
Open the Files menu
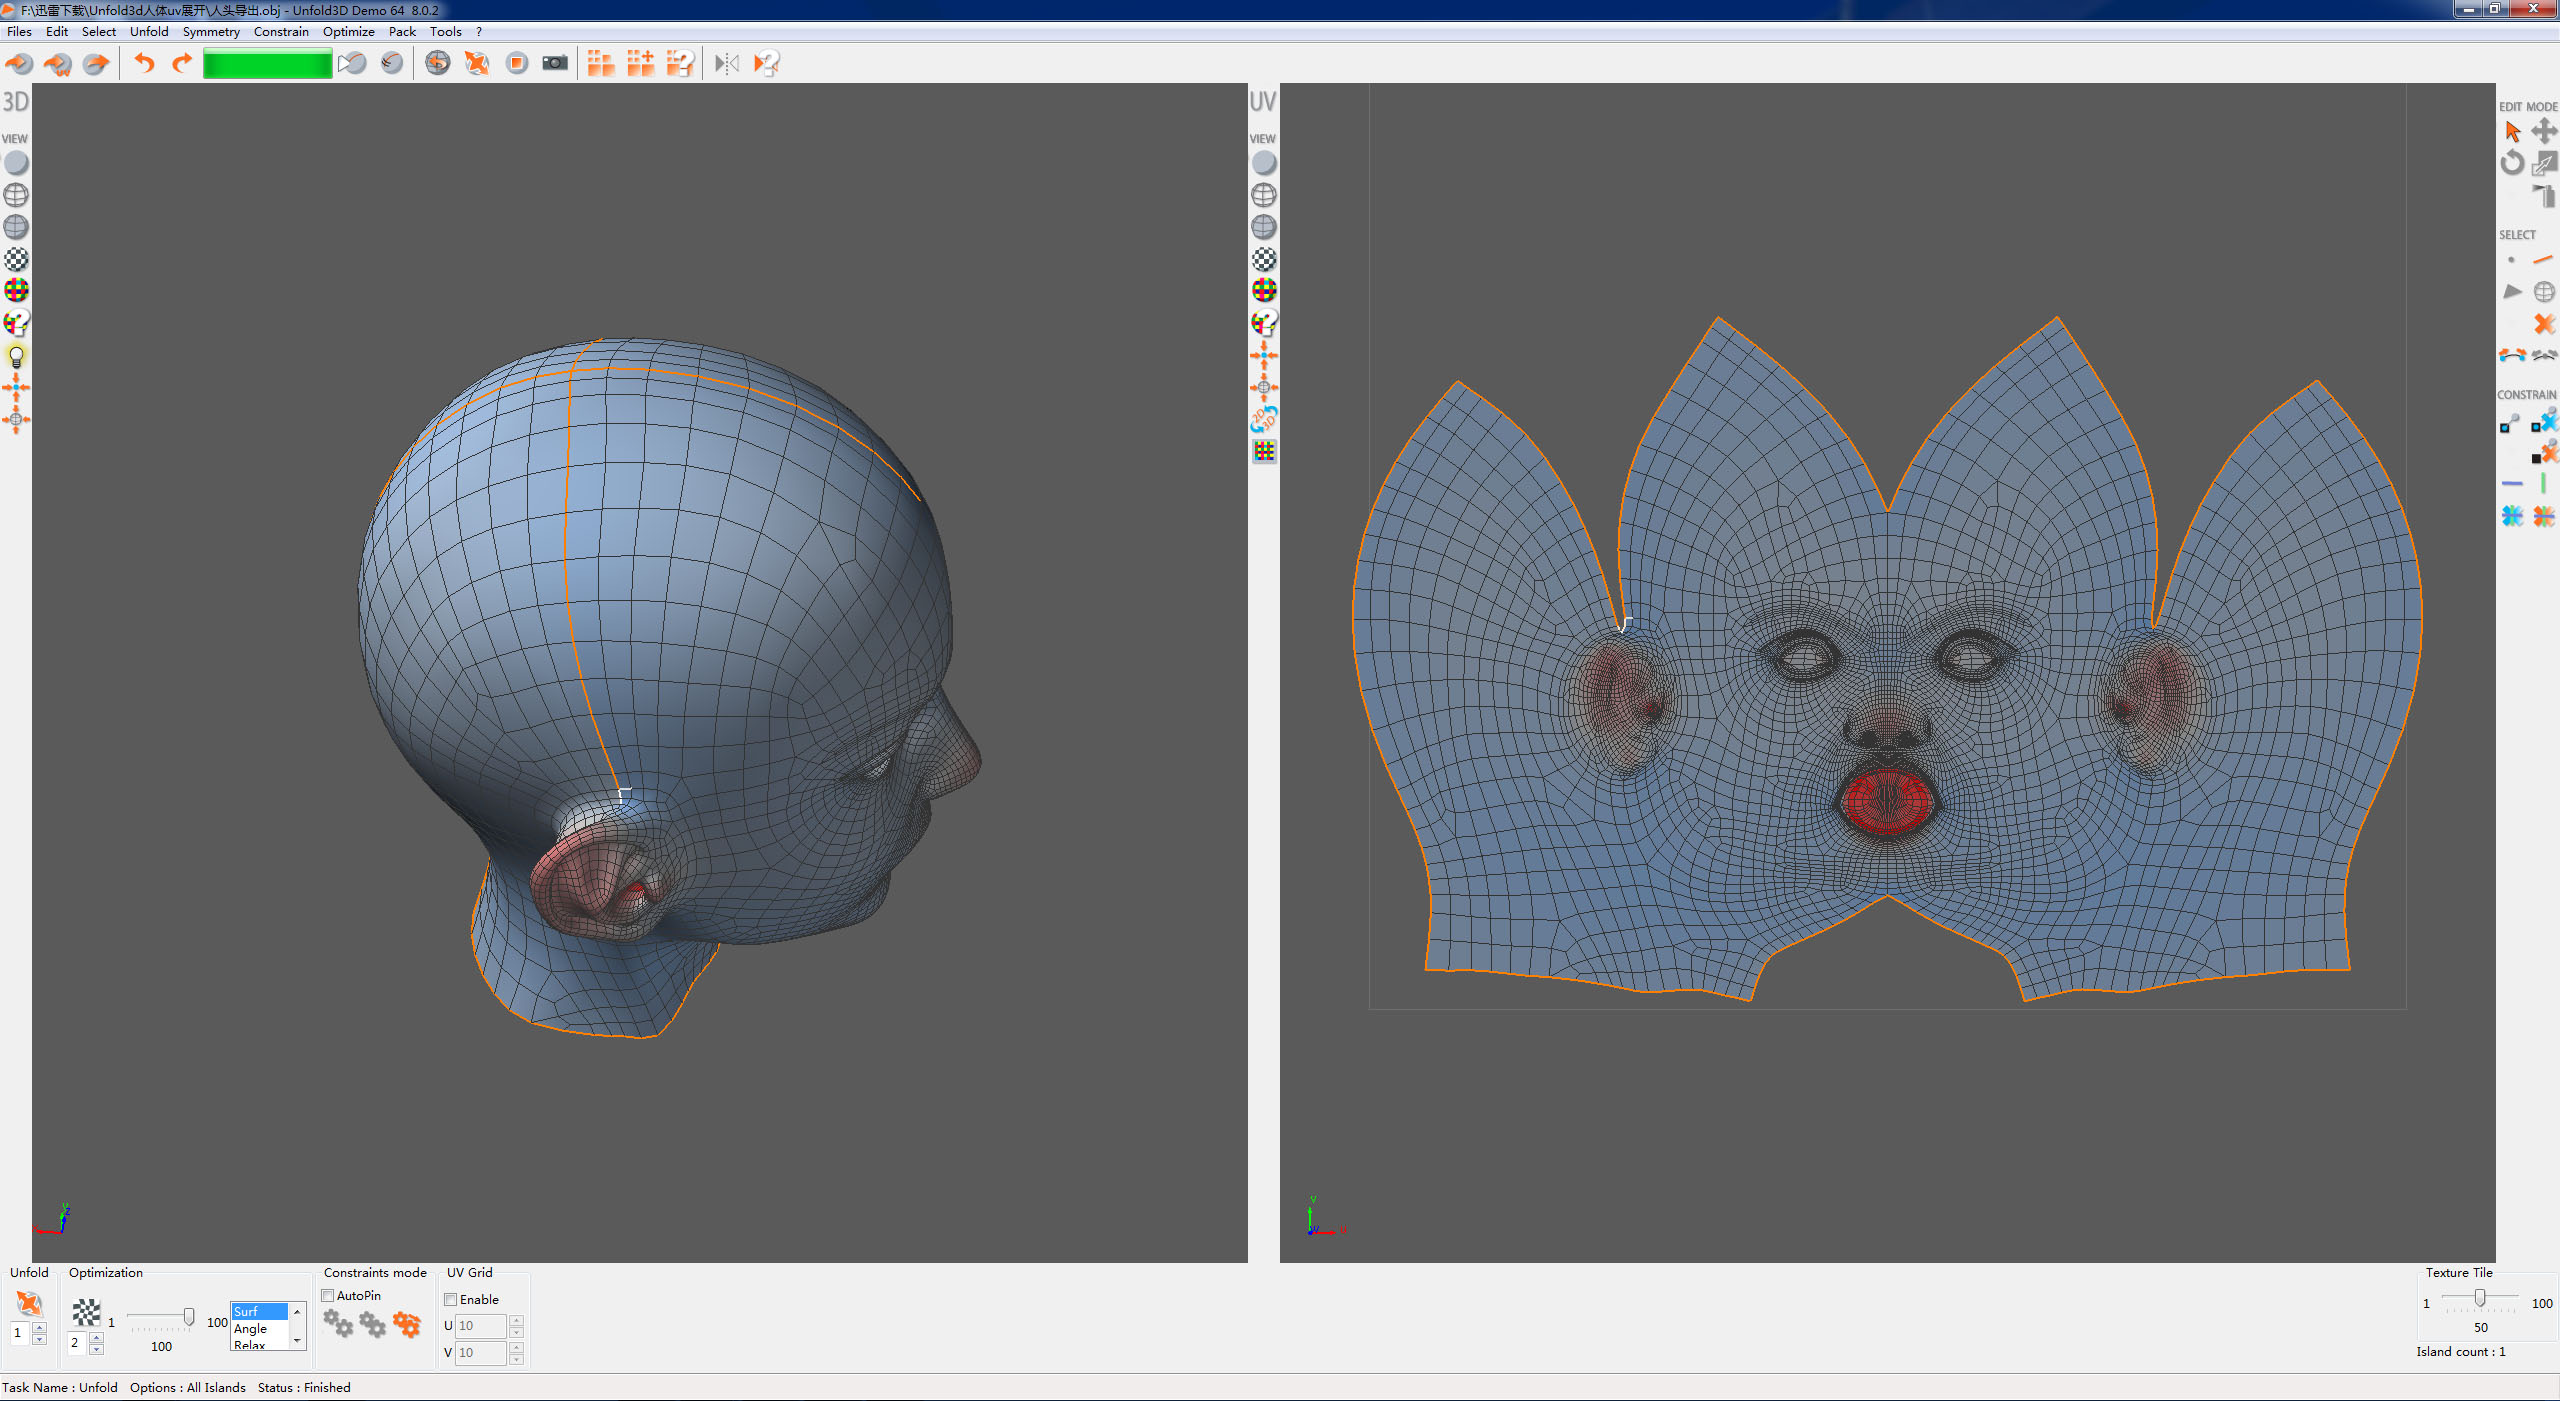coord(19,32)
